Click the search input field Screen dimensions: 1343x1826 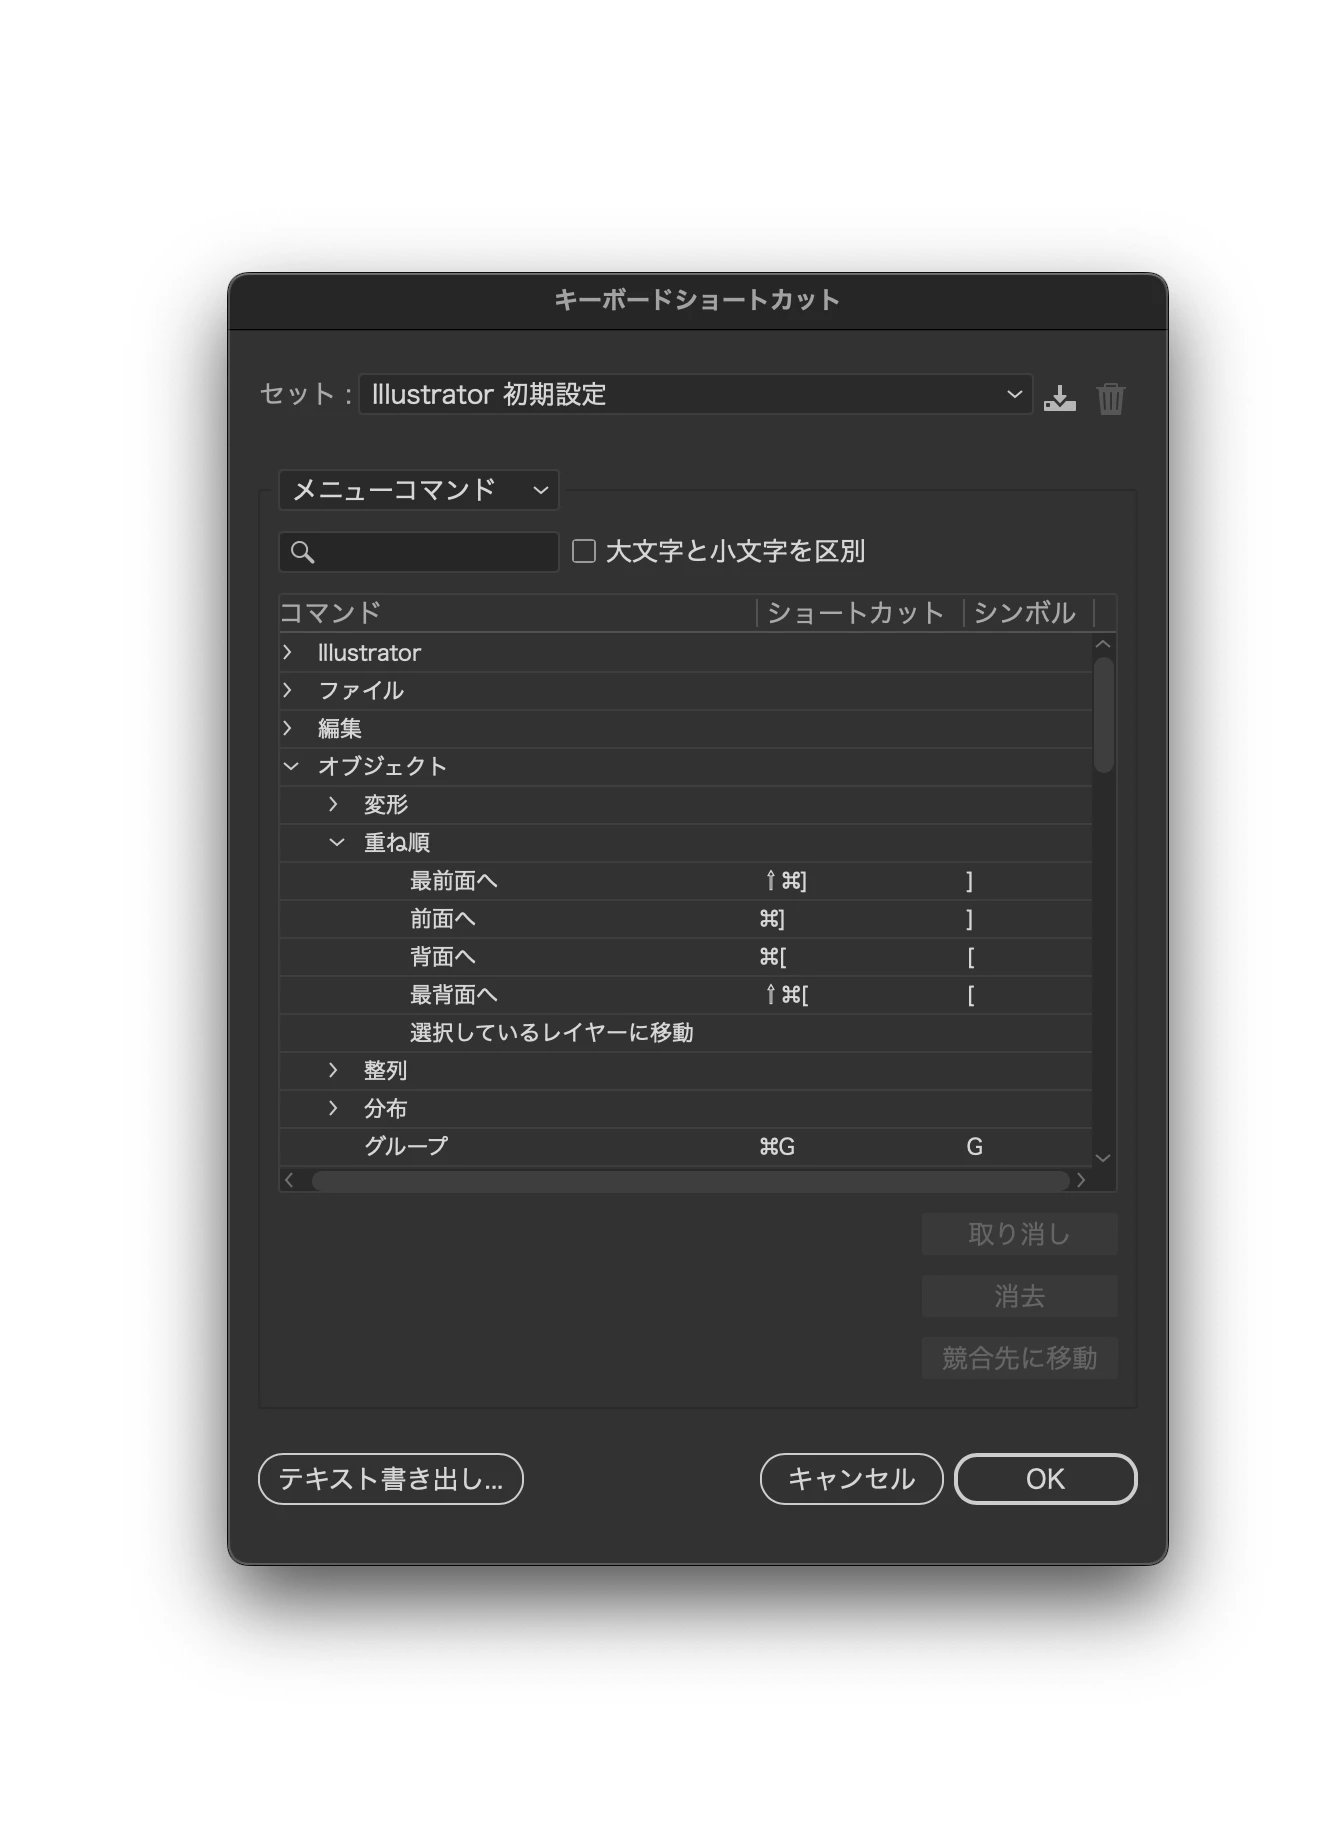tap(418, 552)
